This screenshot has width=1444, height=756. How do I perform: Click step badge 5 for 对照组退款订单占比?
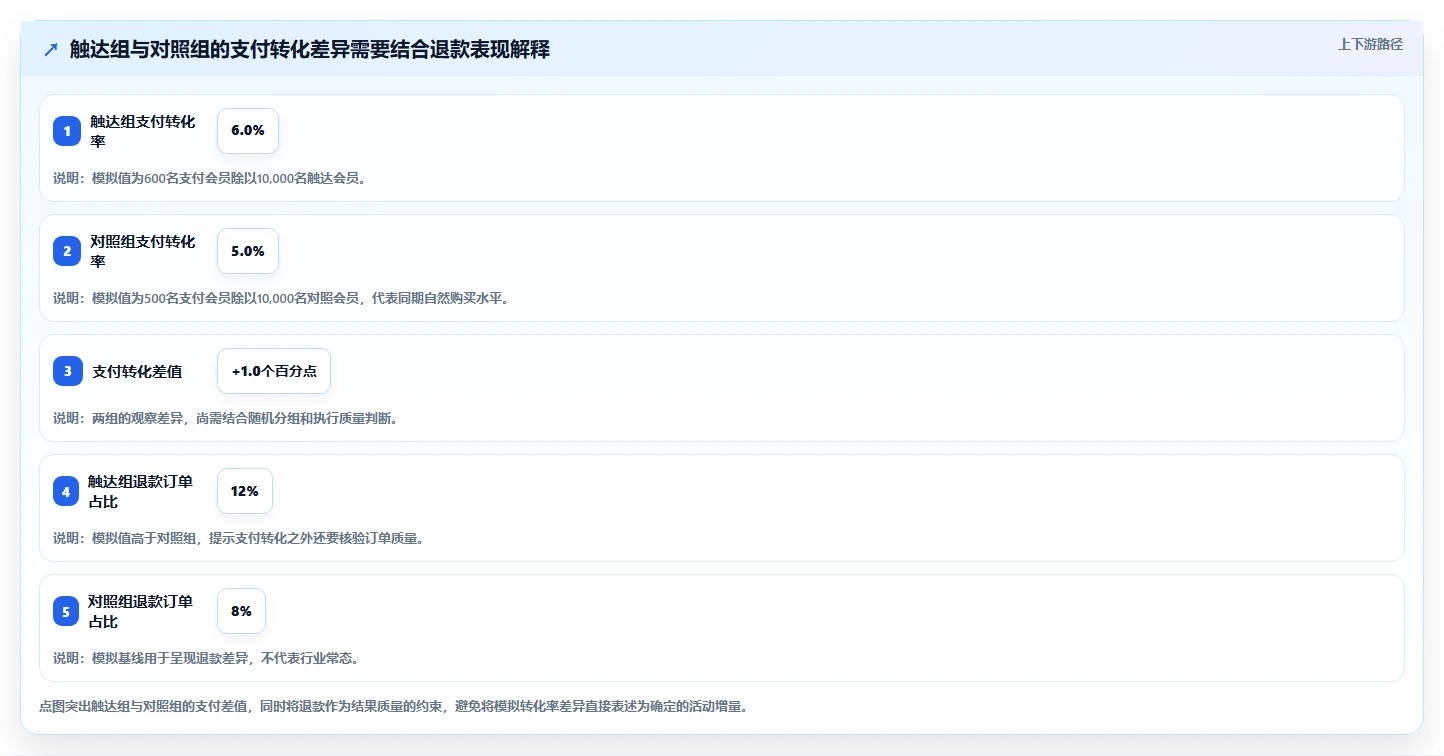coord(65,611)
